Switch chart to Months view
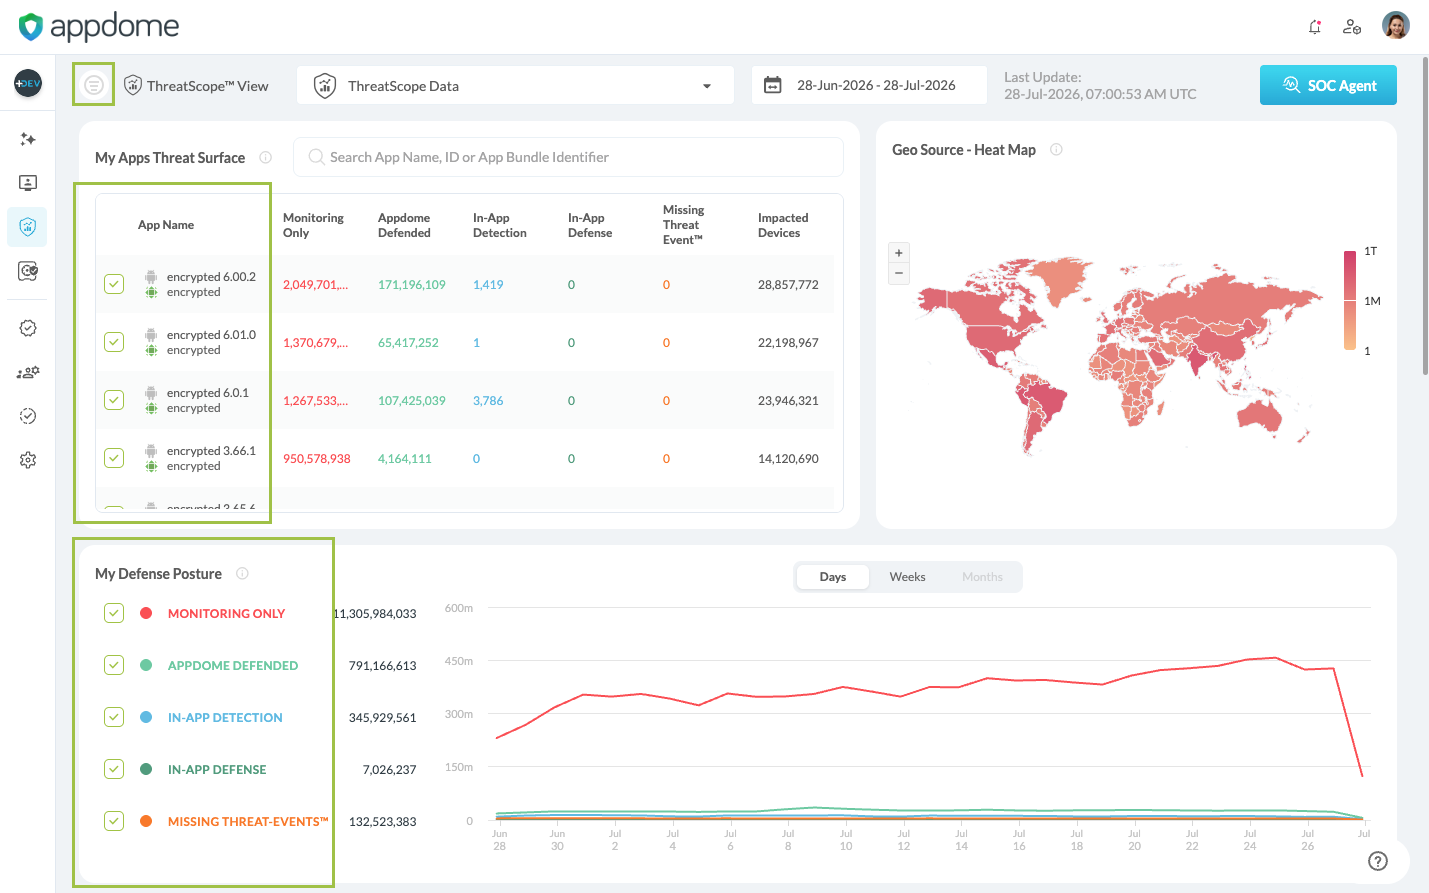Screen dimensions: 1429x893 (x=982, y=577)
